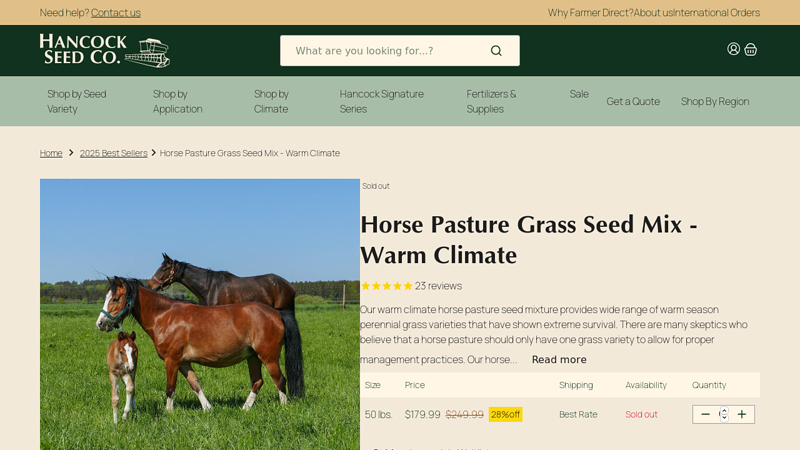
Task: Click the Size column header
Action: point(372,385)
